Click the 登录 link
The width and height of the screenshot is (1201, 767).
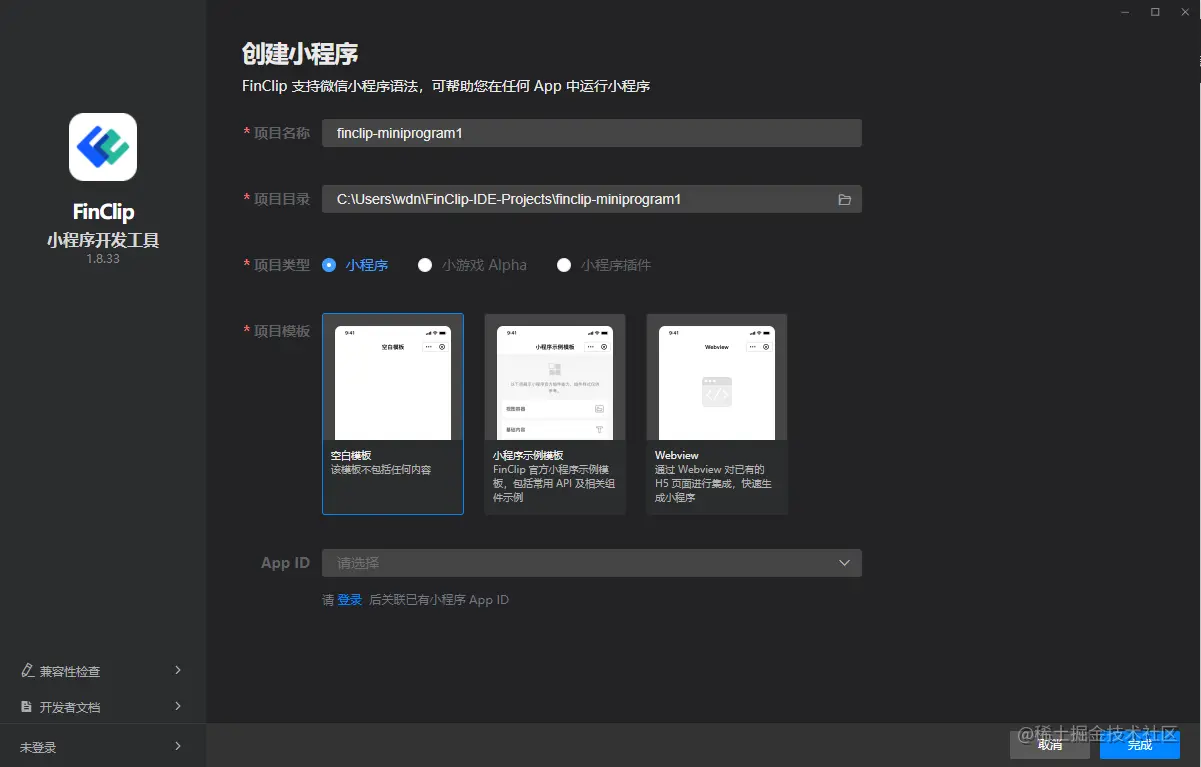pyautogui.click(x=350, y=600)
